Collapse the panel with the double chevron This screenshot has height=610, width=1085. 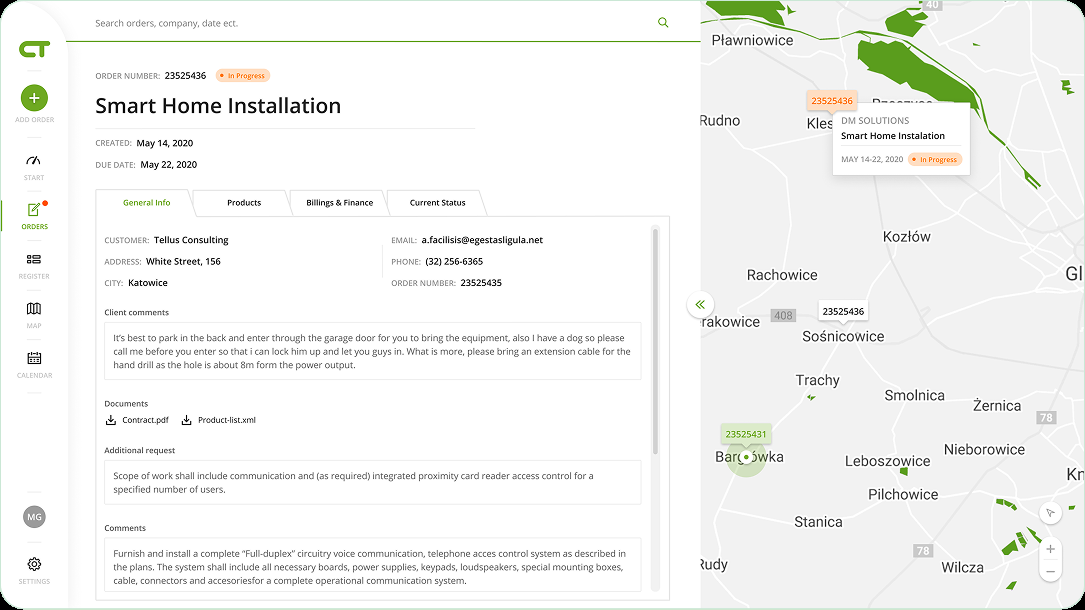[x=700, y=304]
